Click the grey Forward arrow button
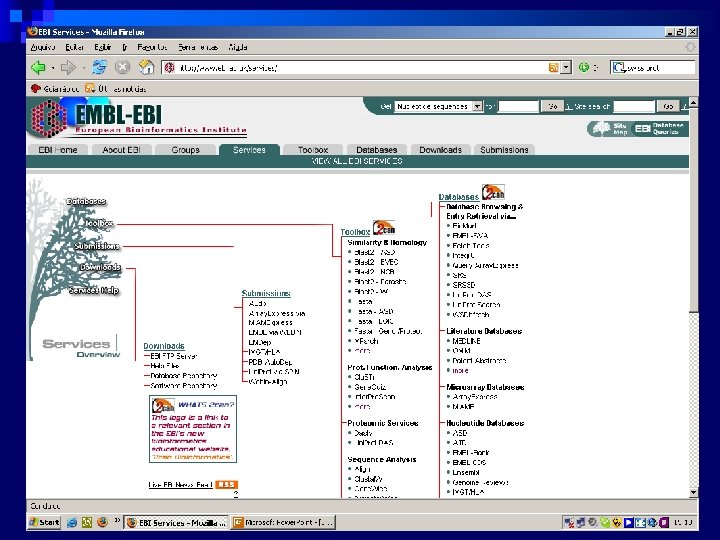The image size is (720, 540). (x=68, y=68)
